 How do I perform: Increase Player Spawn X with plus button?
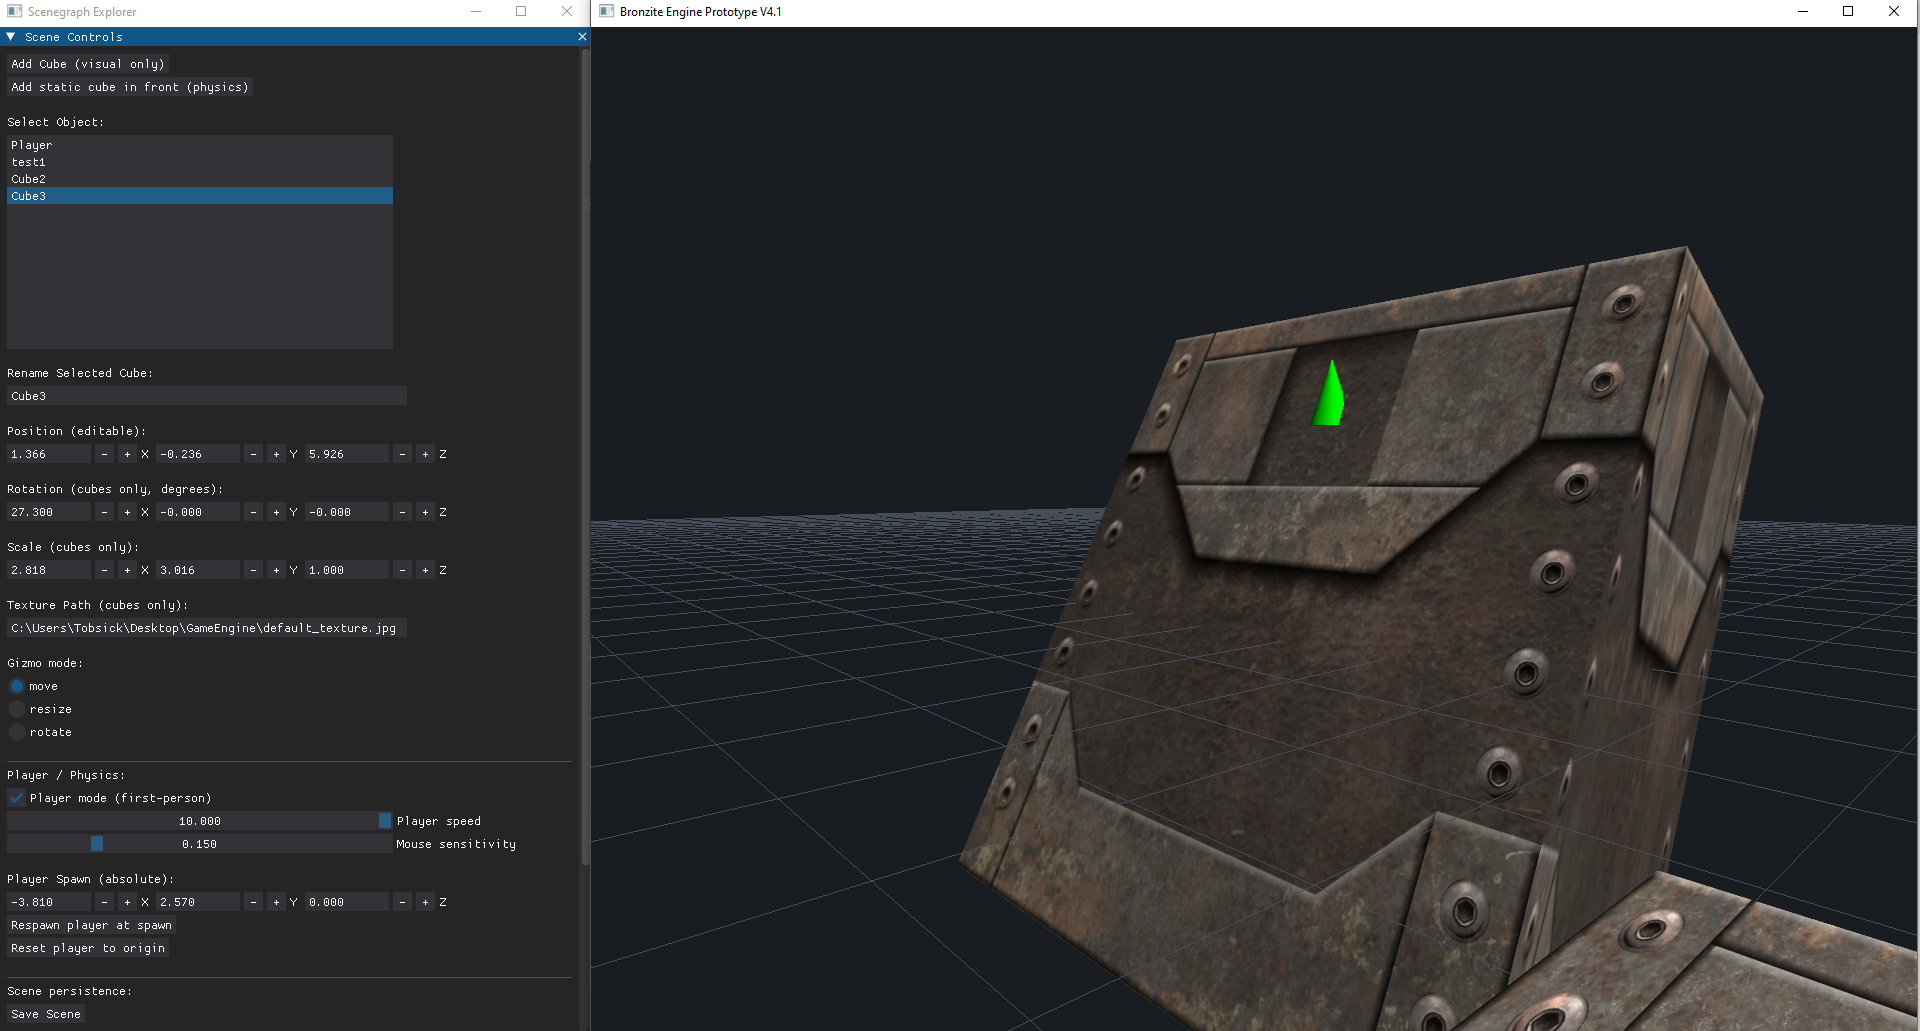(127, 902)
